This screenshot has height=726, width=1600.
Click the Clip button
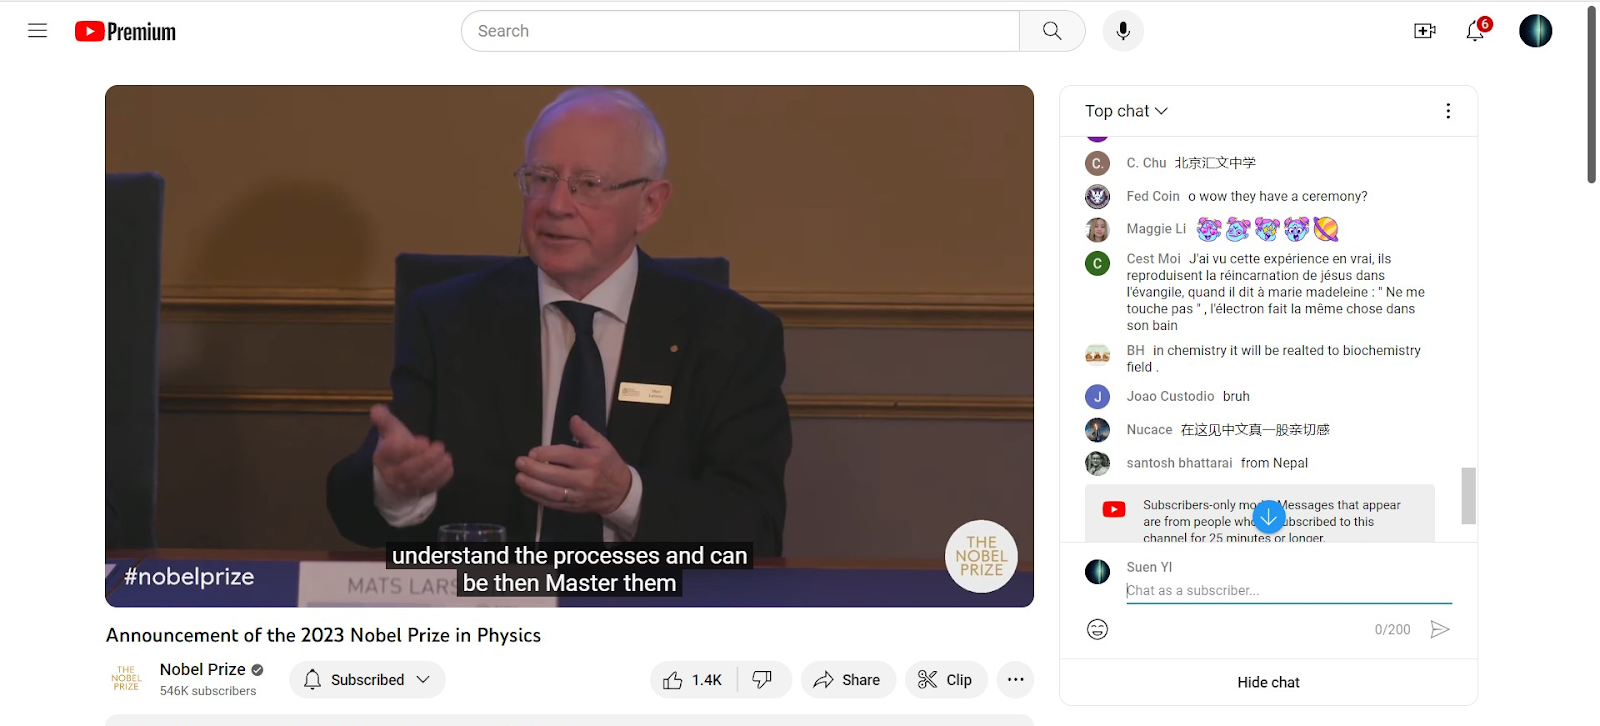point(945,680)
